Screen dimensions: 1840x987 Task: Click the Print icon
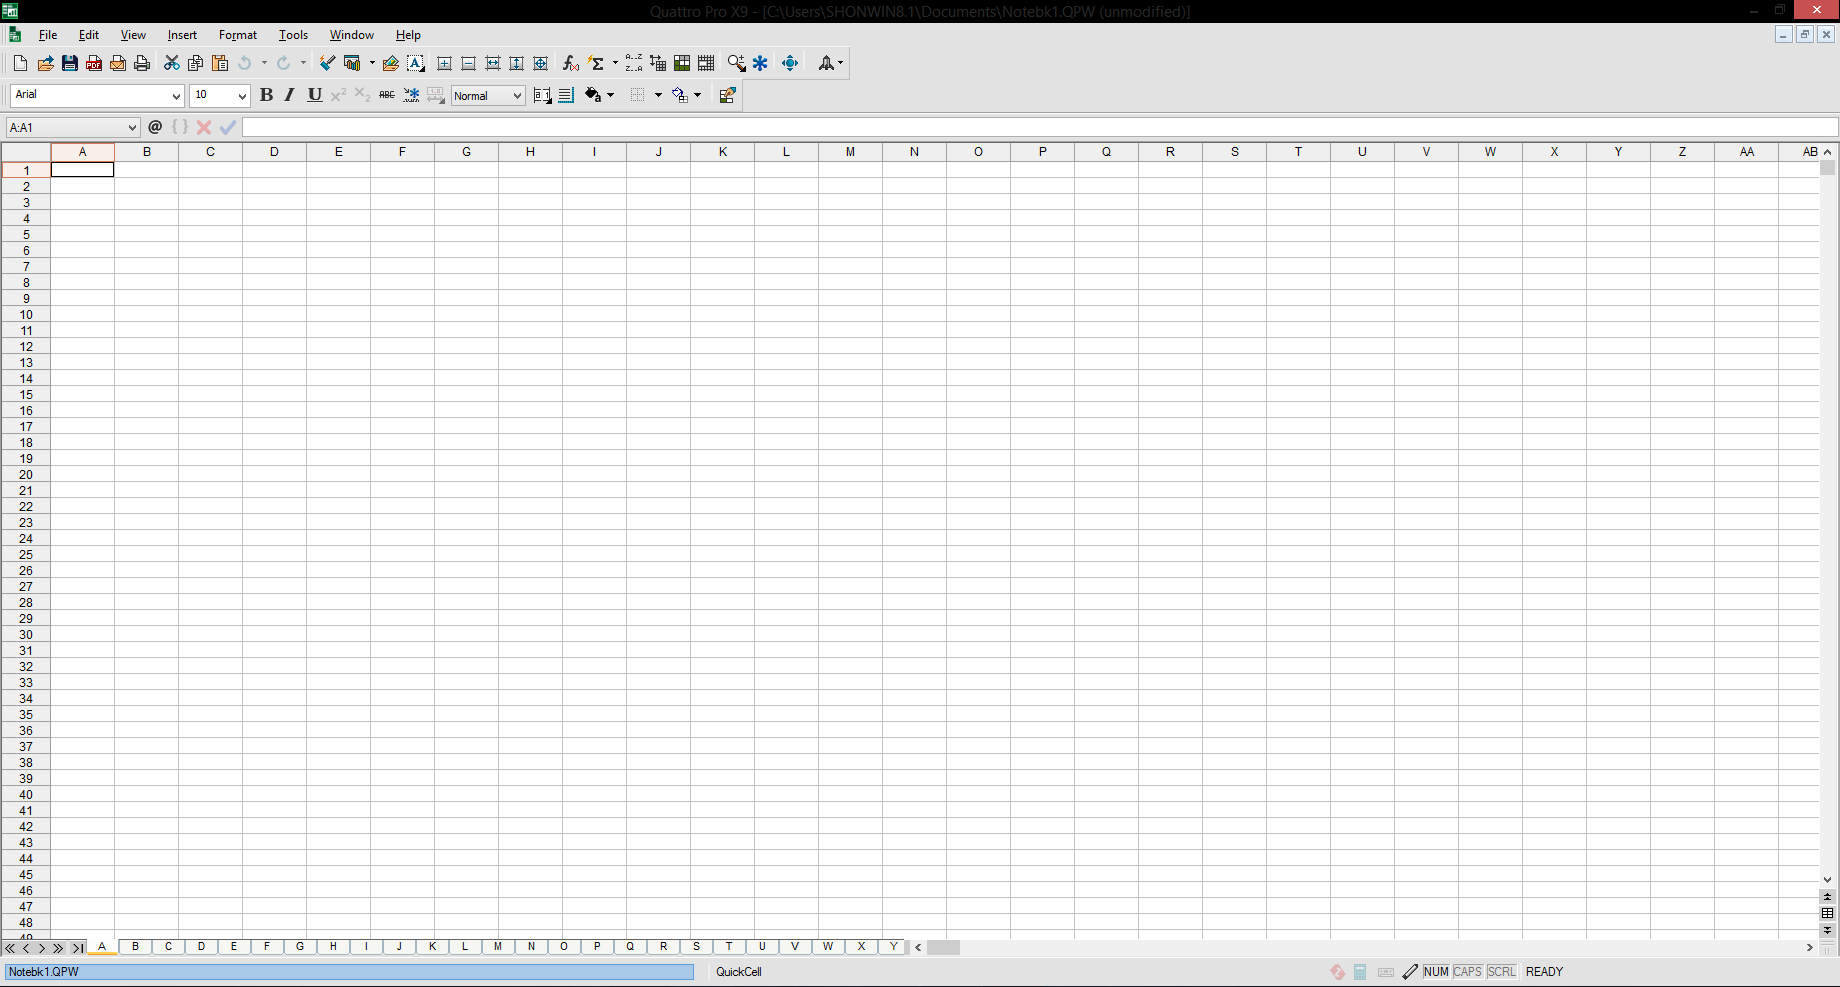coord(142,63)
